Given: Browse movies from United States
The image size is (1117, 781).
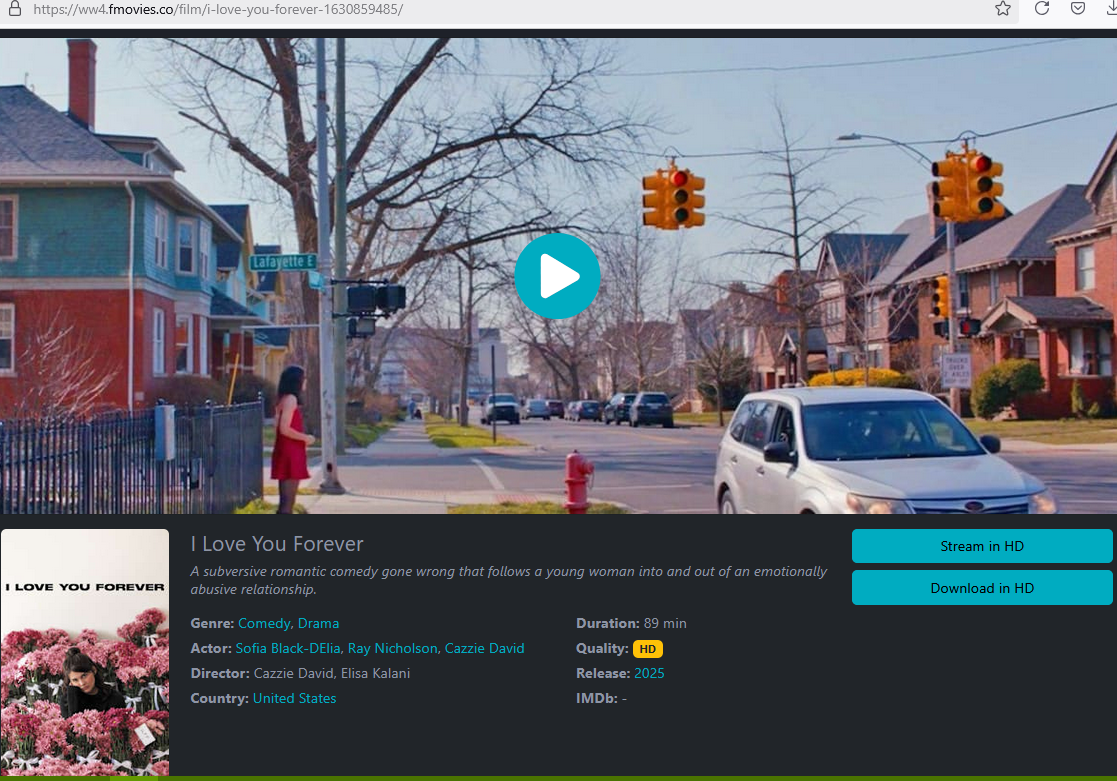Looking at the screenshot, I should 294,698.
